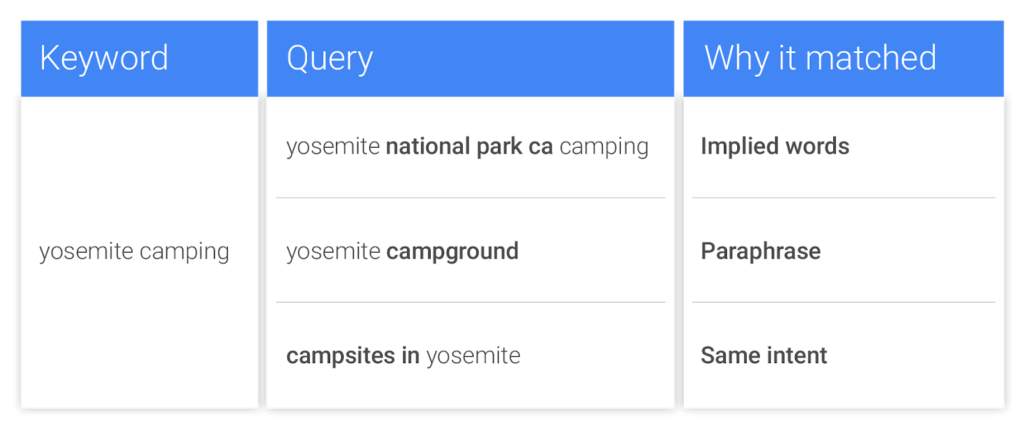This screenshot has width=1024, height=431.
Task: Select the Paraphrase match reason
Action: pos(760,251)
